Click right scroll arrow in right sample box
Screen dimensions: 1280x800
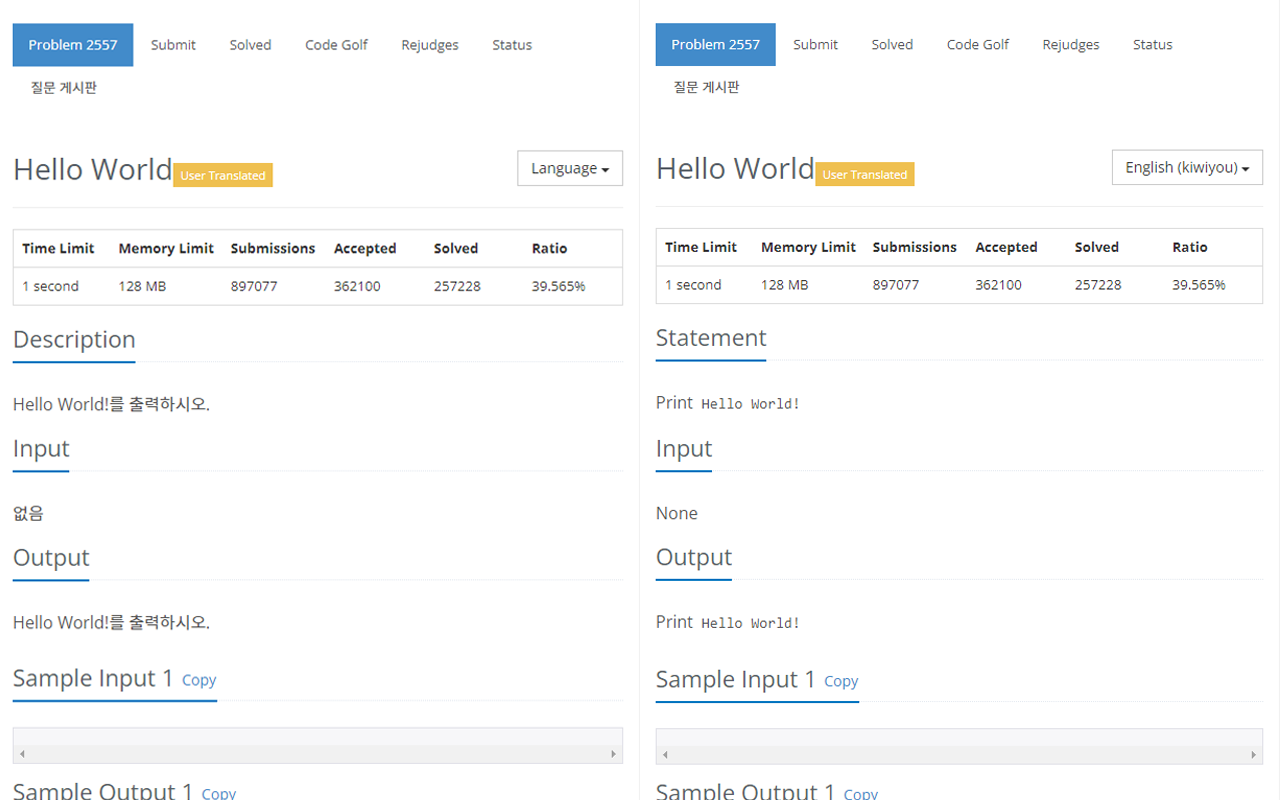tap(1254, 755)
